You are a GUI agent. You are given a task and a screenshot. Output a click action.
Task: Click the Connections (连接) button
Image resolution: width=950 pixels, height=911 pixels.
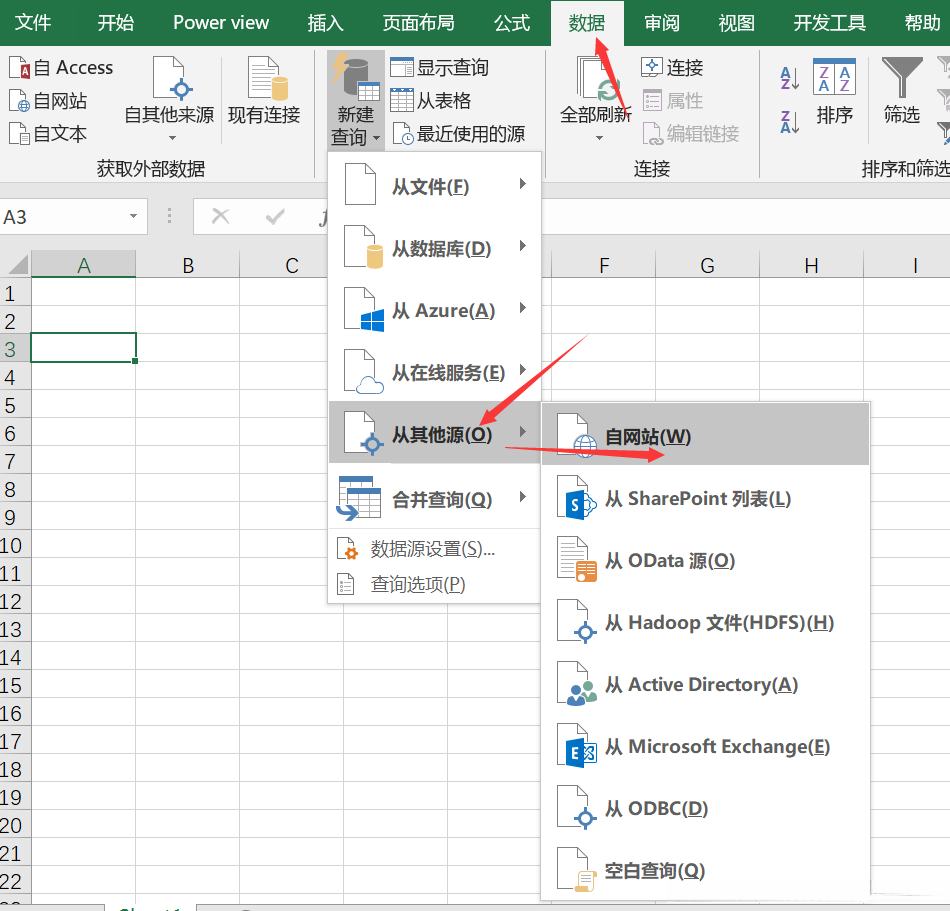click(x=672, y=67)
